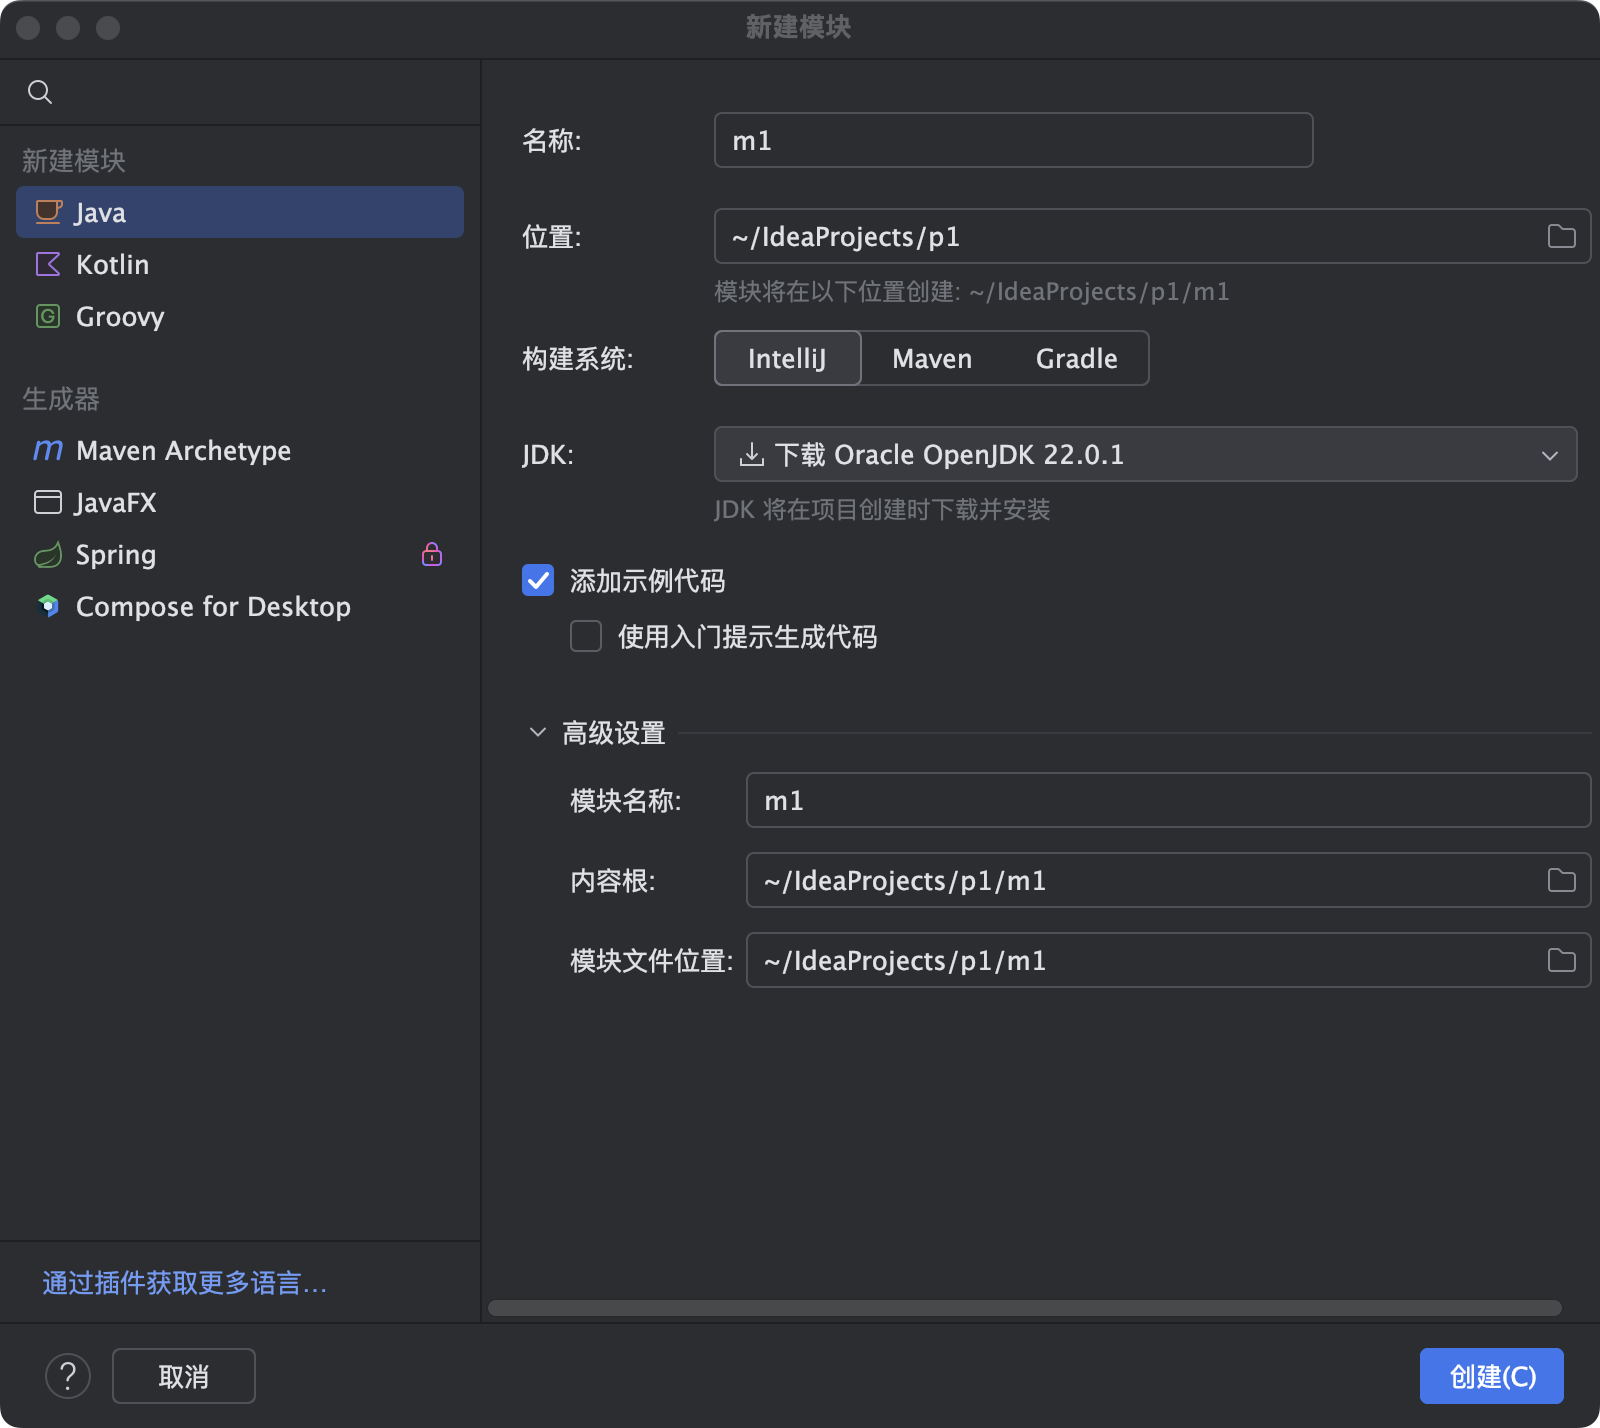This screenshot has height=1428, width=1600.
Task: Click the Compose for Desktop icon
Action: tap(48, 606)
